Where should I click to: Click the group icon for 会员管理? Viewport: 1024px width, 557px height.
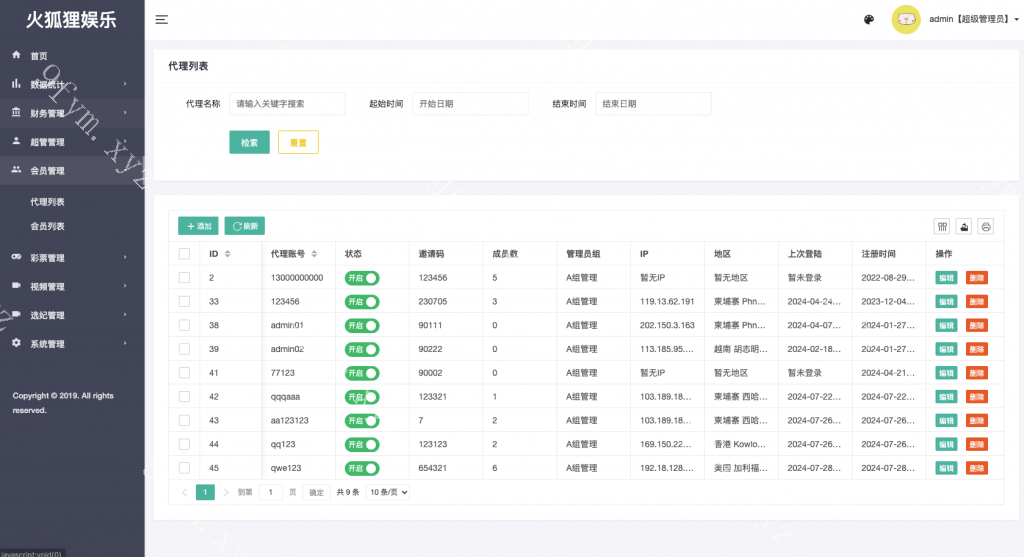click(x=16, y=170)
